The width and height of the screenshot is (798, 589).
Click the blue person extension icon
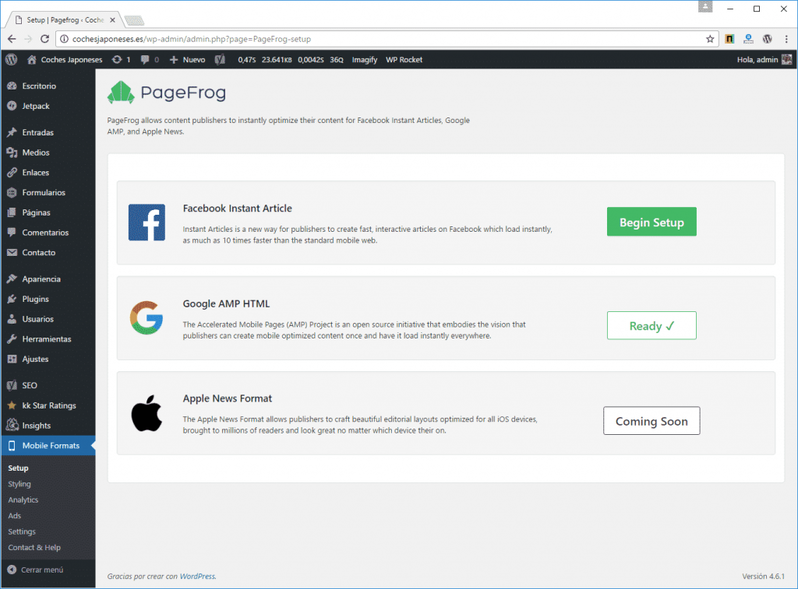click(749, 39)
